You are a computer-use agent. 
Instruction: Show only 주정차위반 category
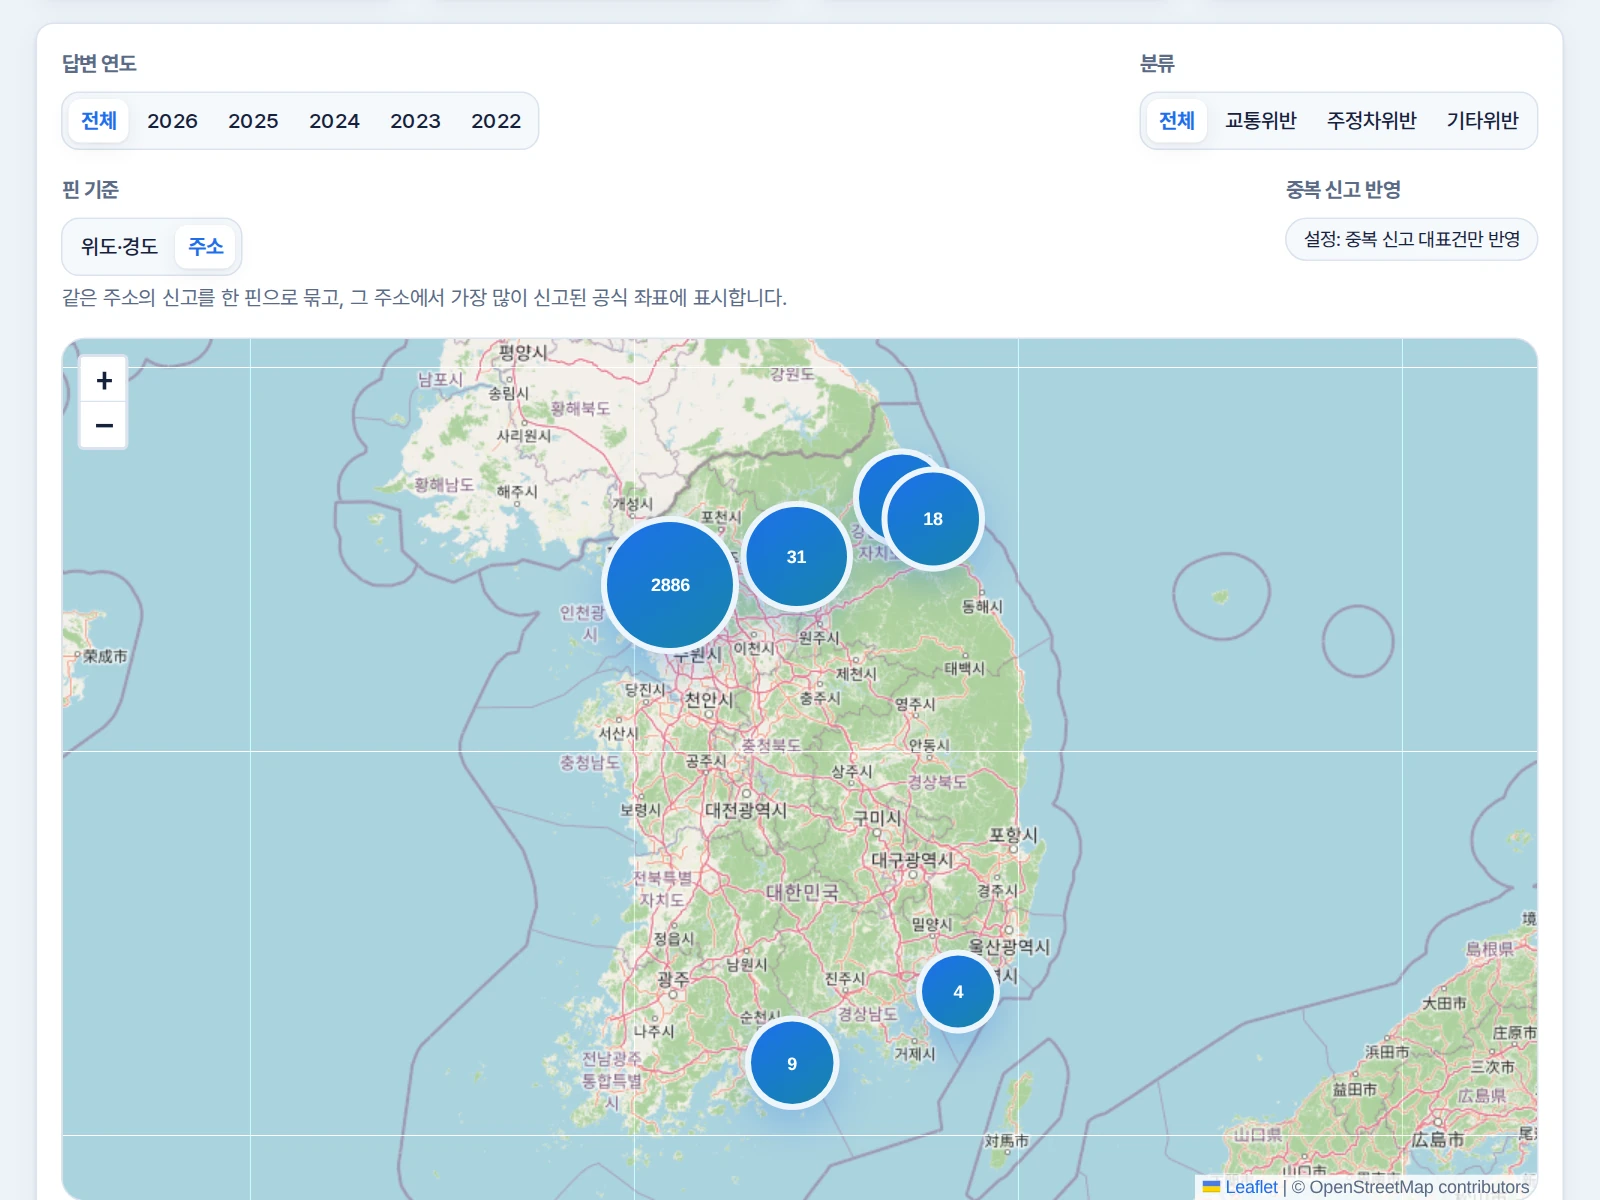[1372, 121]
